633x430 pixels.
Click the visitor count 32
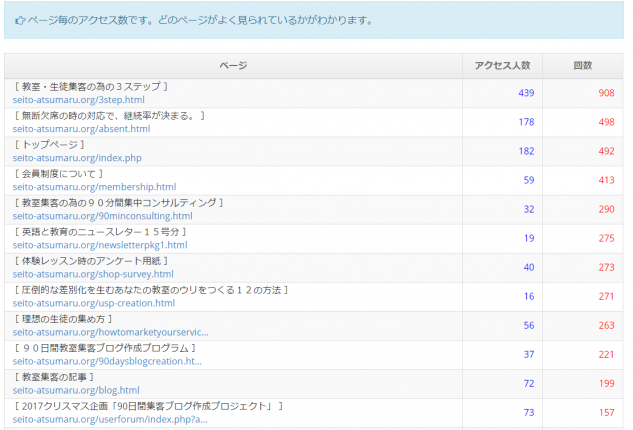(529, 209)
